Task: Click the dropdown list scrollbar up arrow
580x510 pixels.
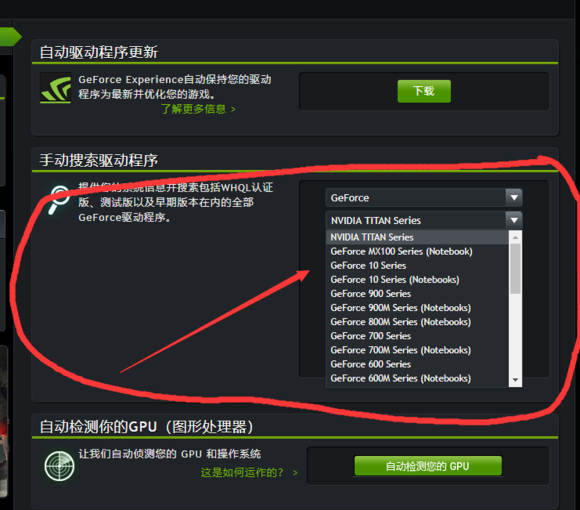Action: 515,237
